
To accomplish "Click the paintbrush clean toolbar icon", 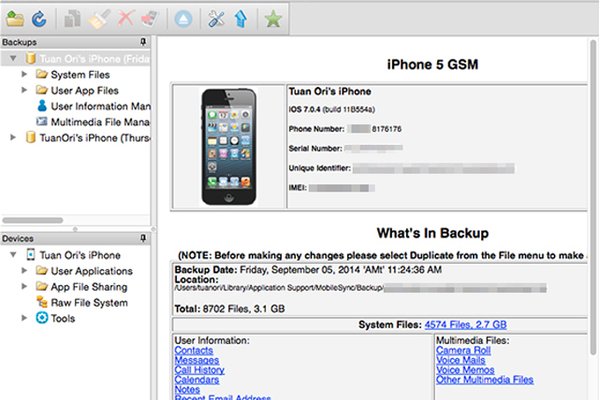I will click(x=99, y=18).
